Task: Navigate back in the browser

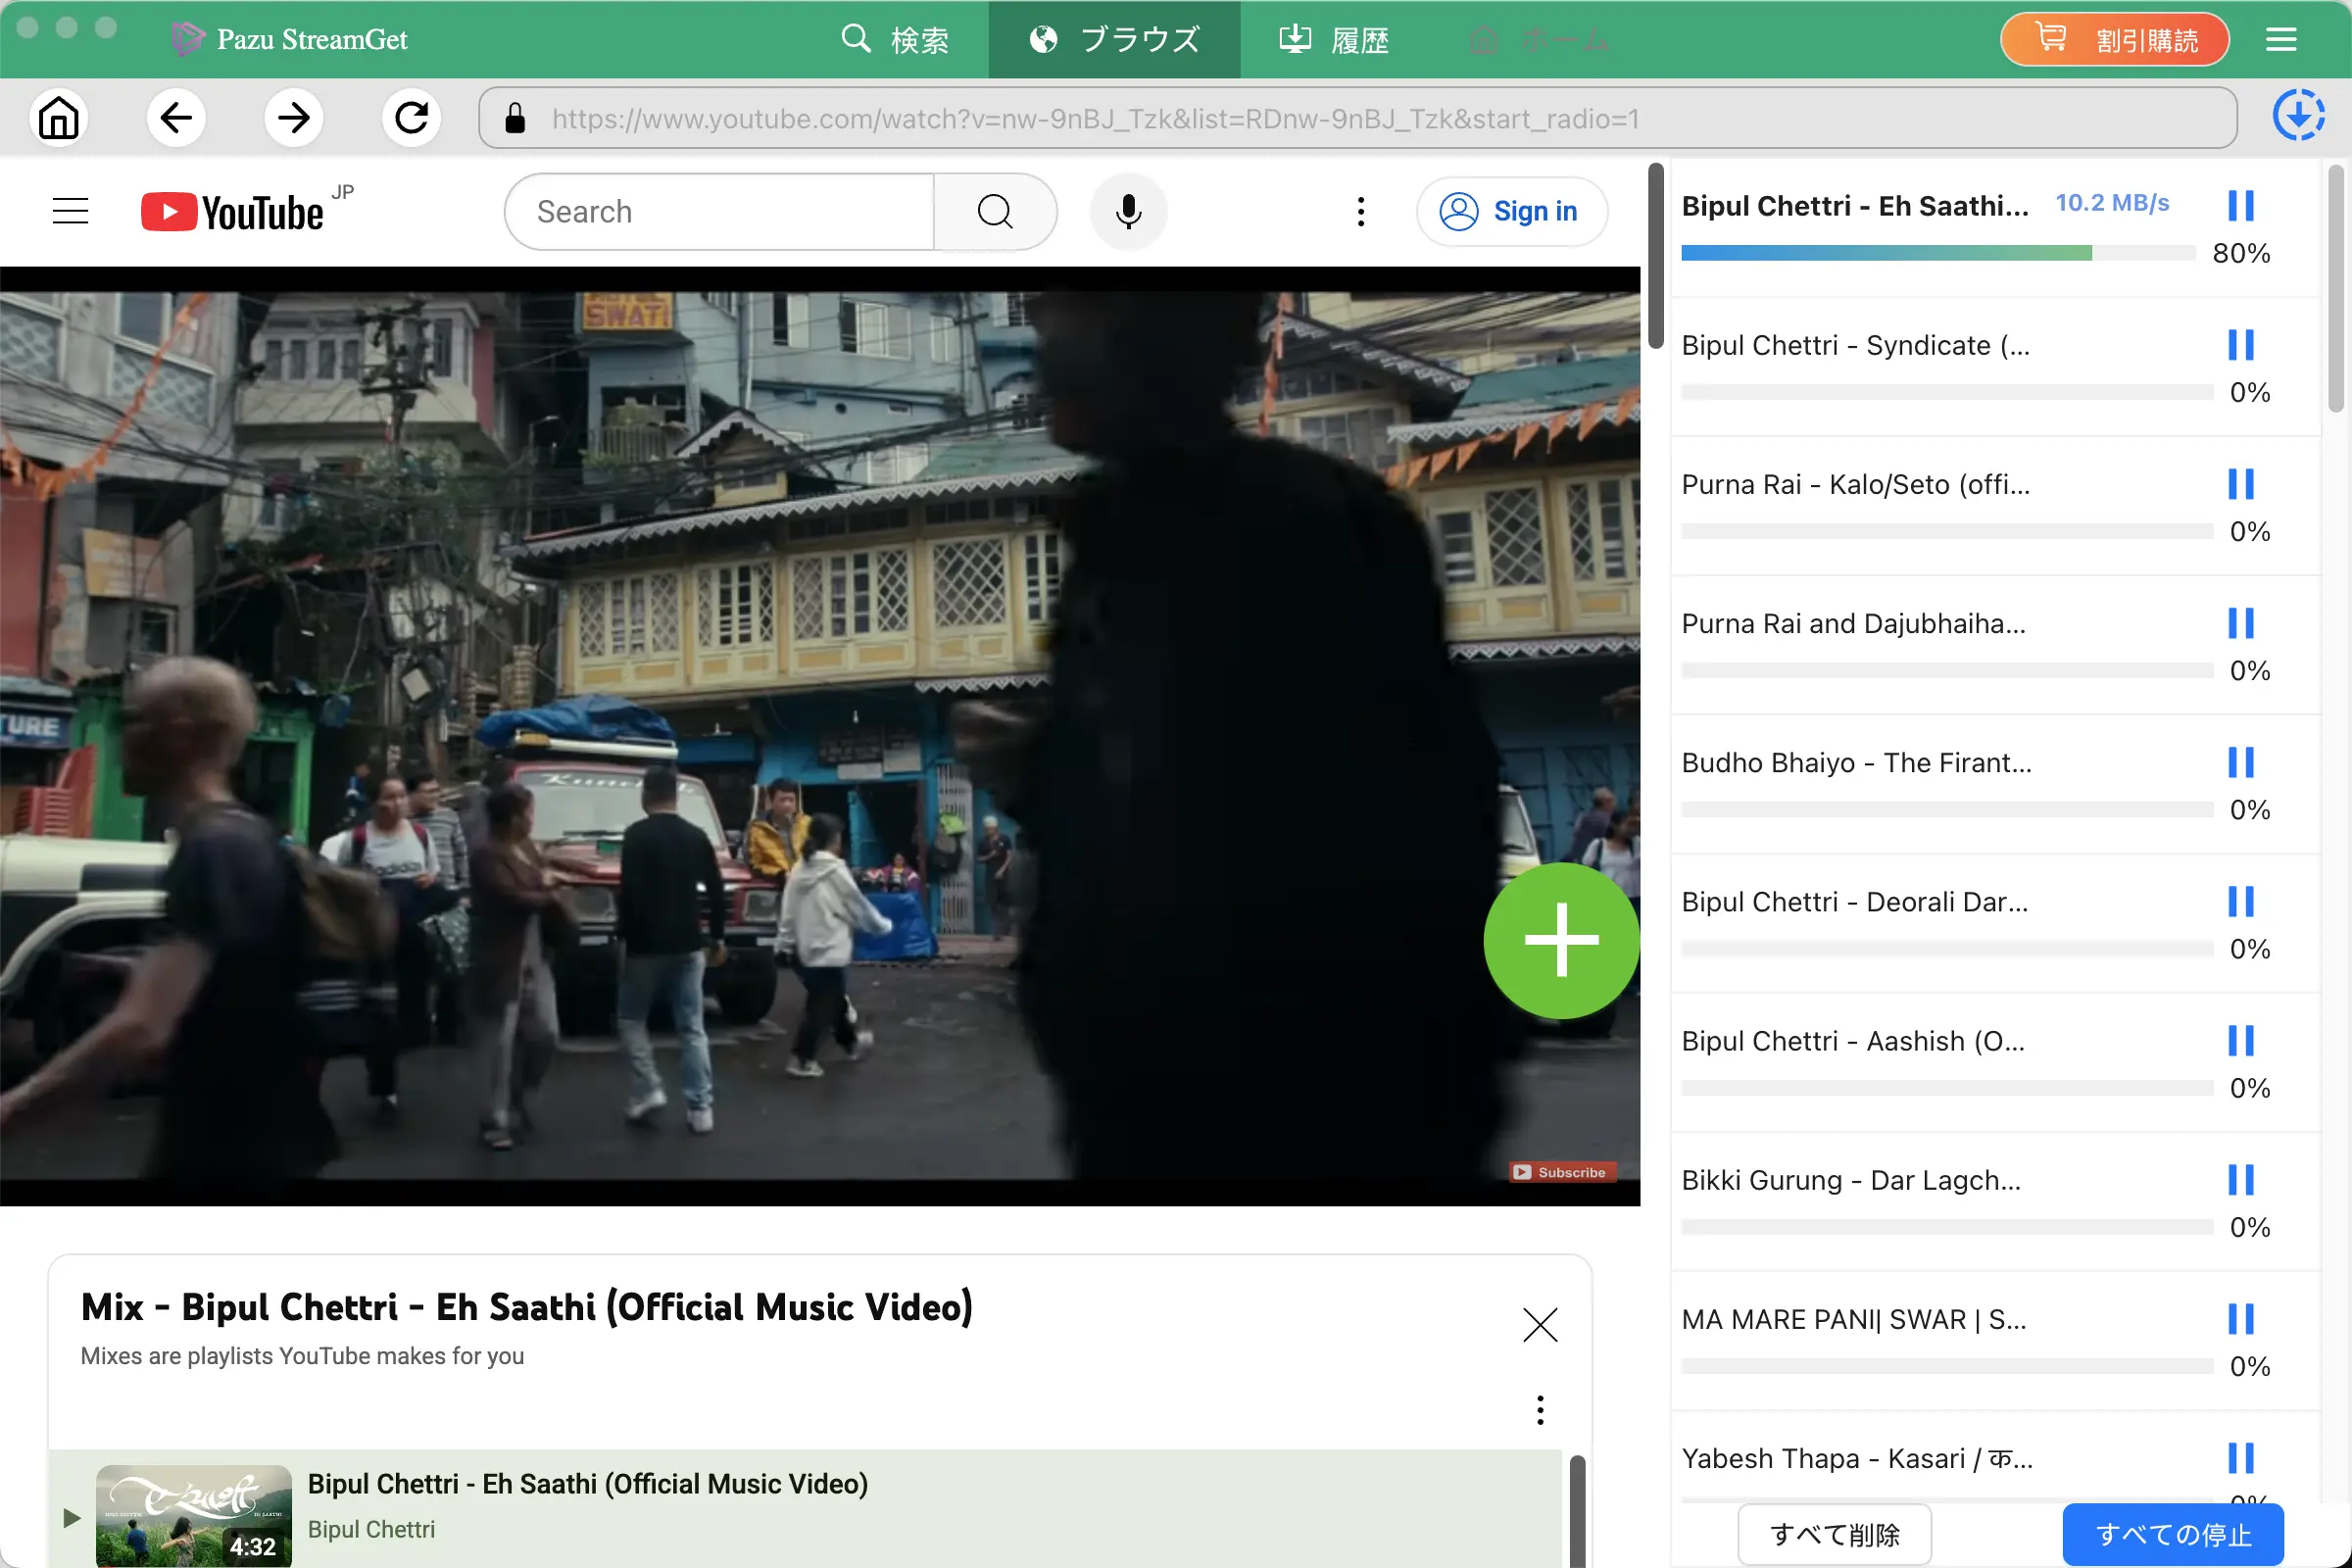Action: pyautogui.click(x=176, y=118)
